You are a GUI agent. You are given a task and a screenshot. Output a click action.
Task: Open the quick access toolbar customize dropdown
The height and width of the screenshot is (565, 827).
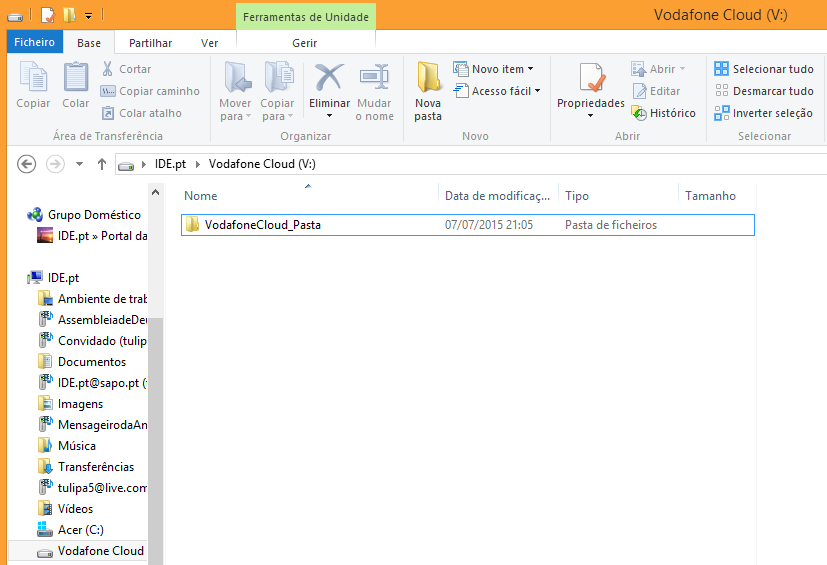click(x=89, y=16)
